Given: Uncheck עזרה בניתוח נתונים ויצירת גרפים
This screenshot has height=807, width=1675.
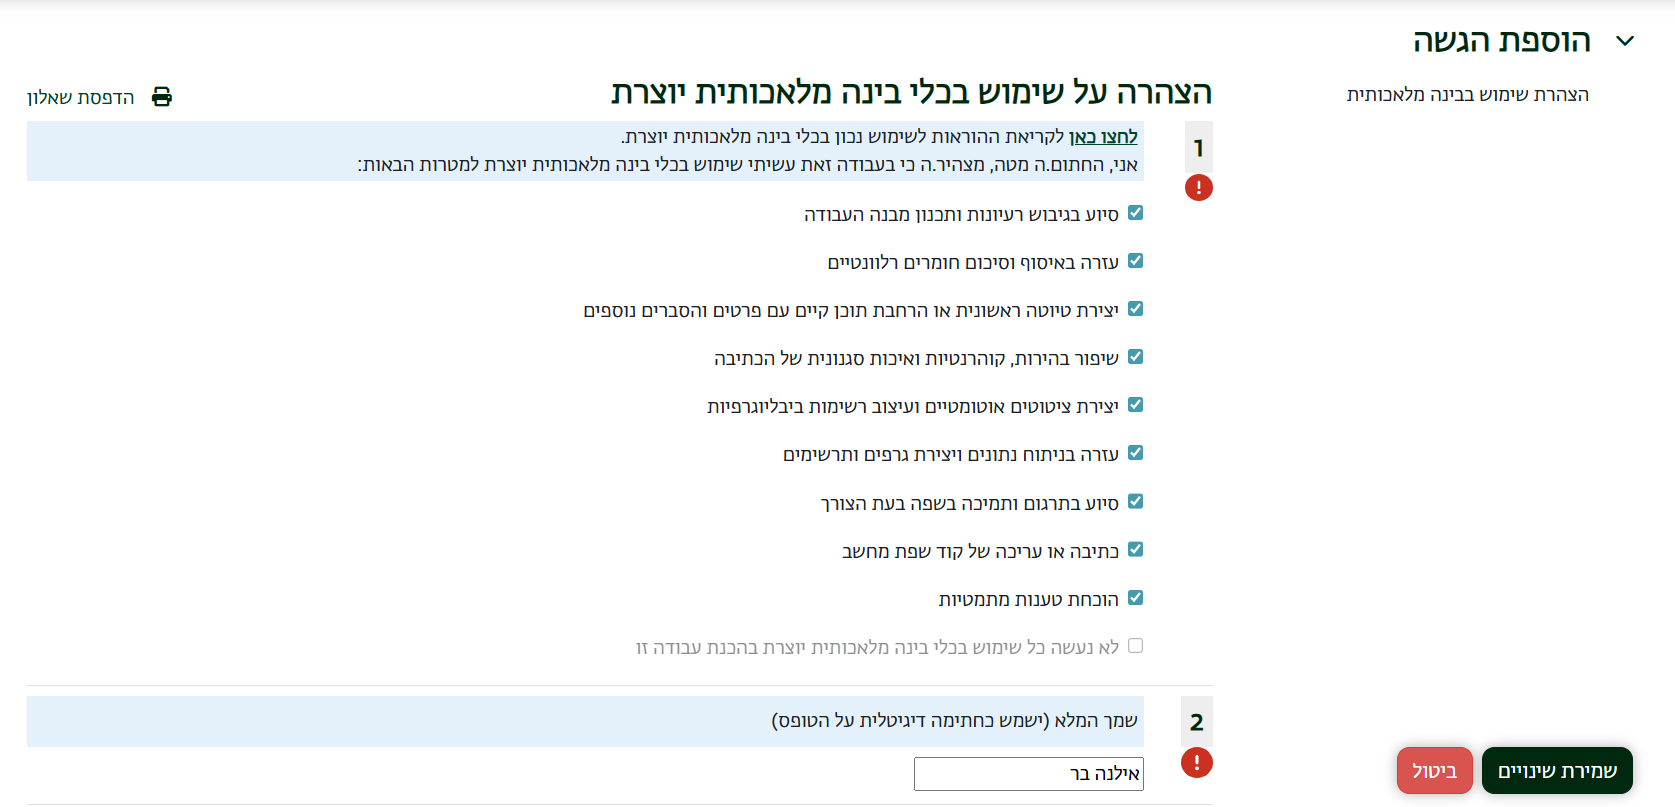Looking at the screenshot, I should 1135,453.
